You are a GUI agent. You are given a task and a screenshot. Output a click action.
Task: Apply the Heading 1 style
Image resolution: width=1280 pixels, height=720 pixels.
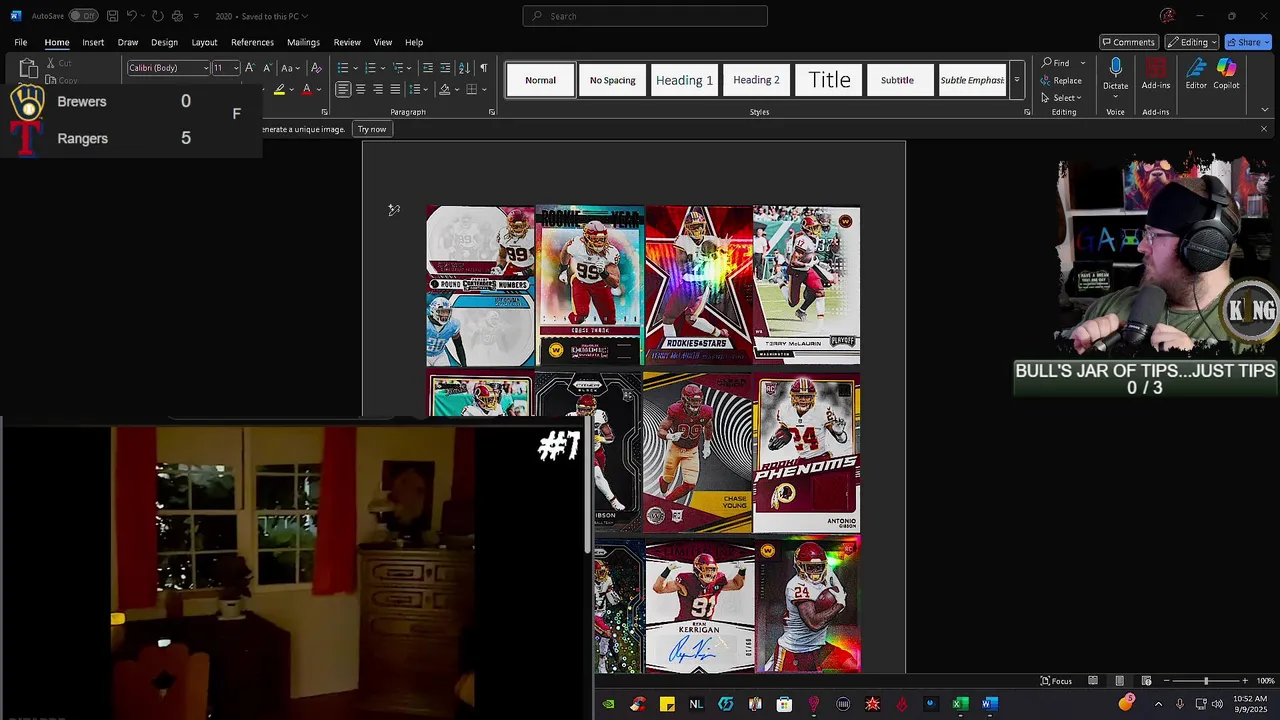coord(684,80)
